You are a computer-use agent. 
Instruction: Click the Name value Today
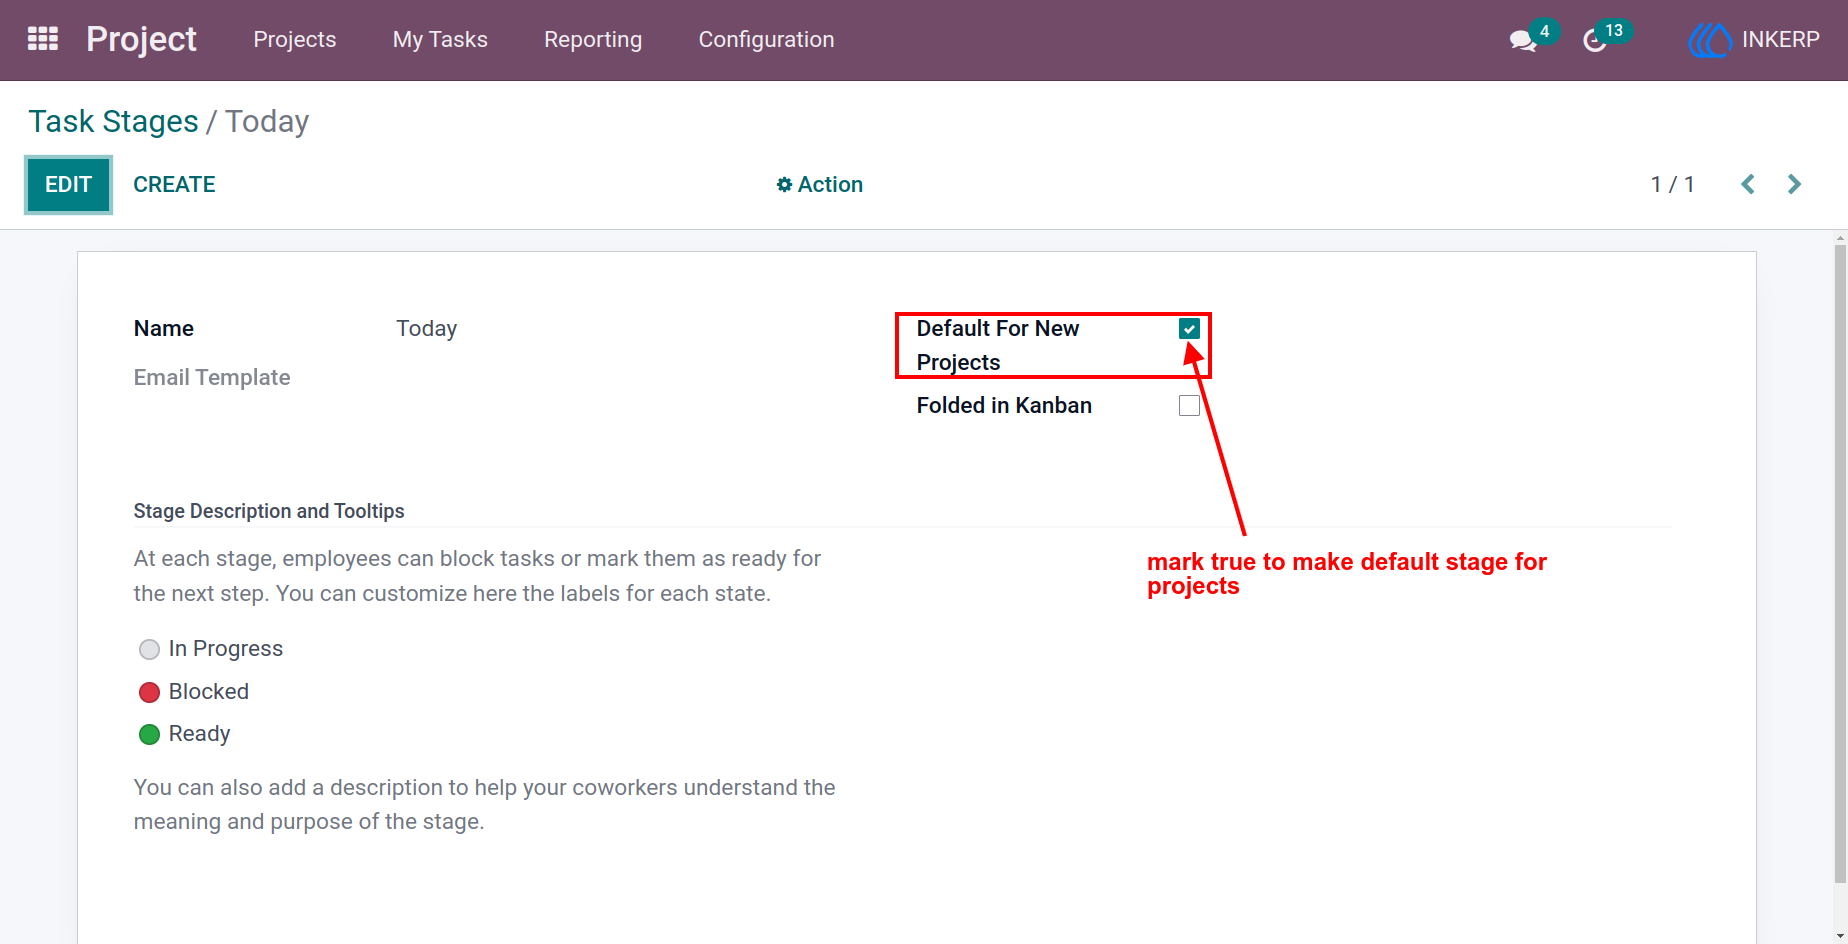(426, 328)
